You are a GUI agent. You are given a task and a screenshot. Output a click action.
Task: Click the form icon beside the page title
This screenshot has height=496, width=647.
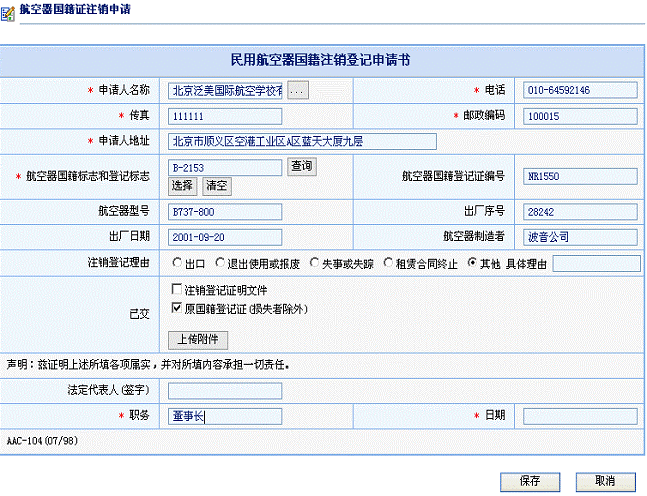point(9,9)
